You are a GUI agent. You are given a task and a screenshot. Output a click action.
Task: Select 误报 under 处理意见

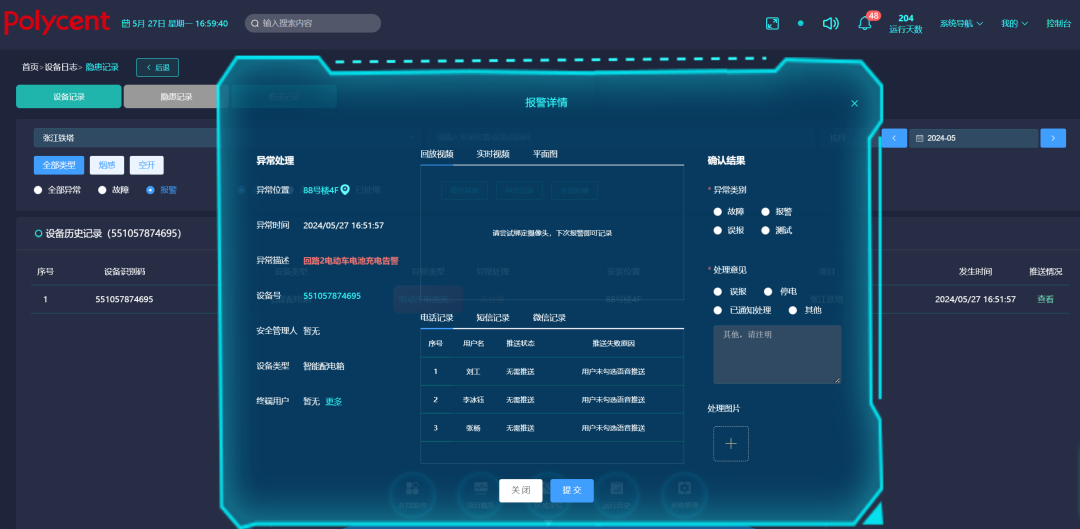[x=718, y=291]
